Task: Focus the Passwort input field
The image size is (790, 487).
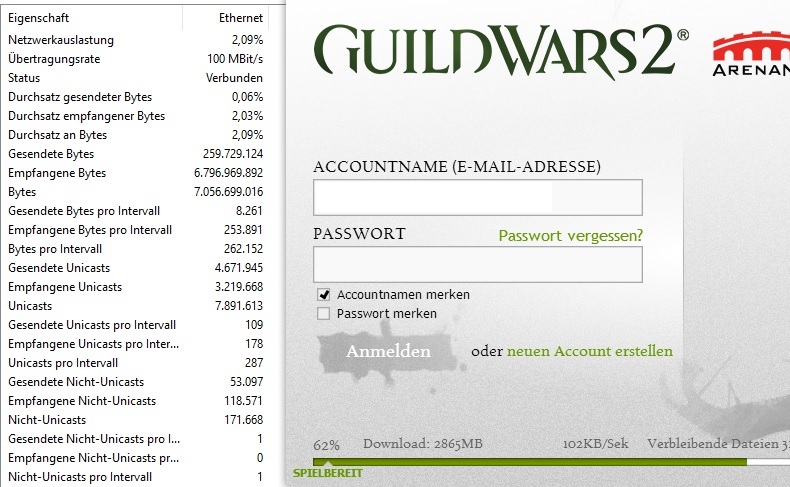Action: 478,264
